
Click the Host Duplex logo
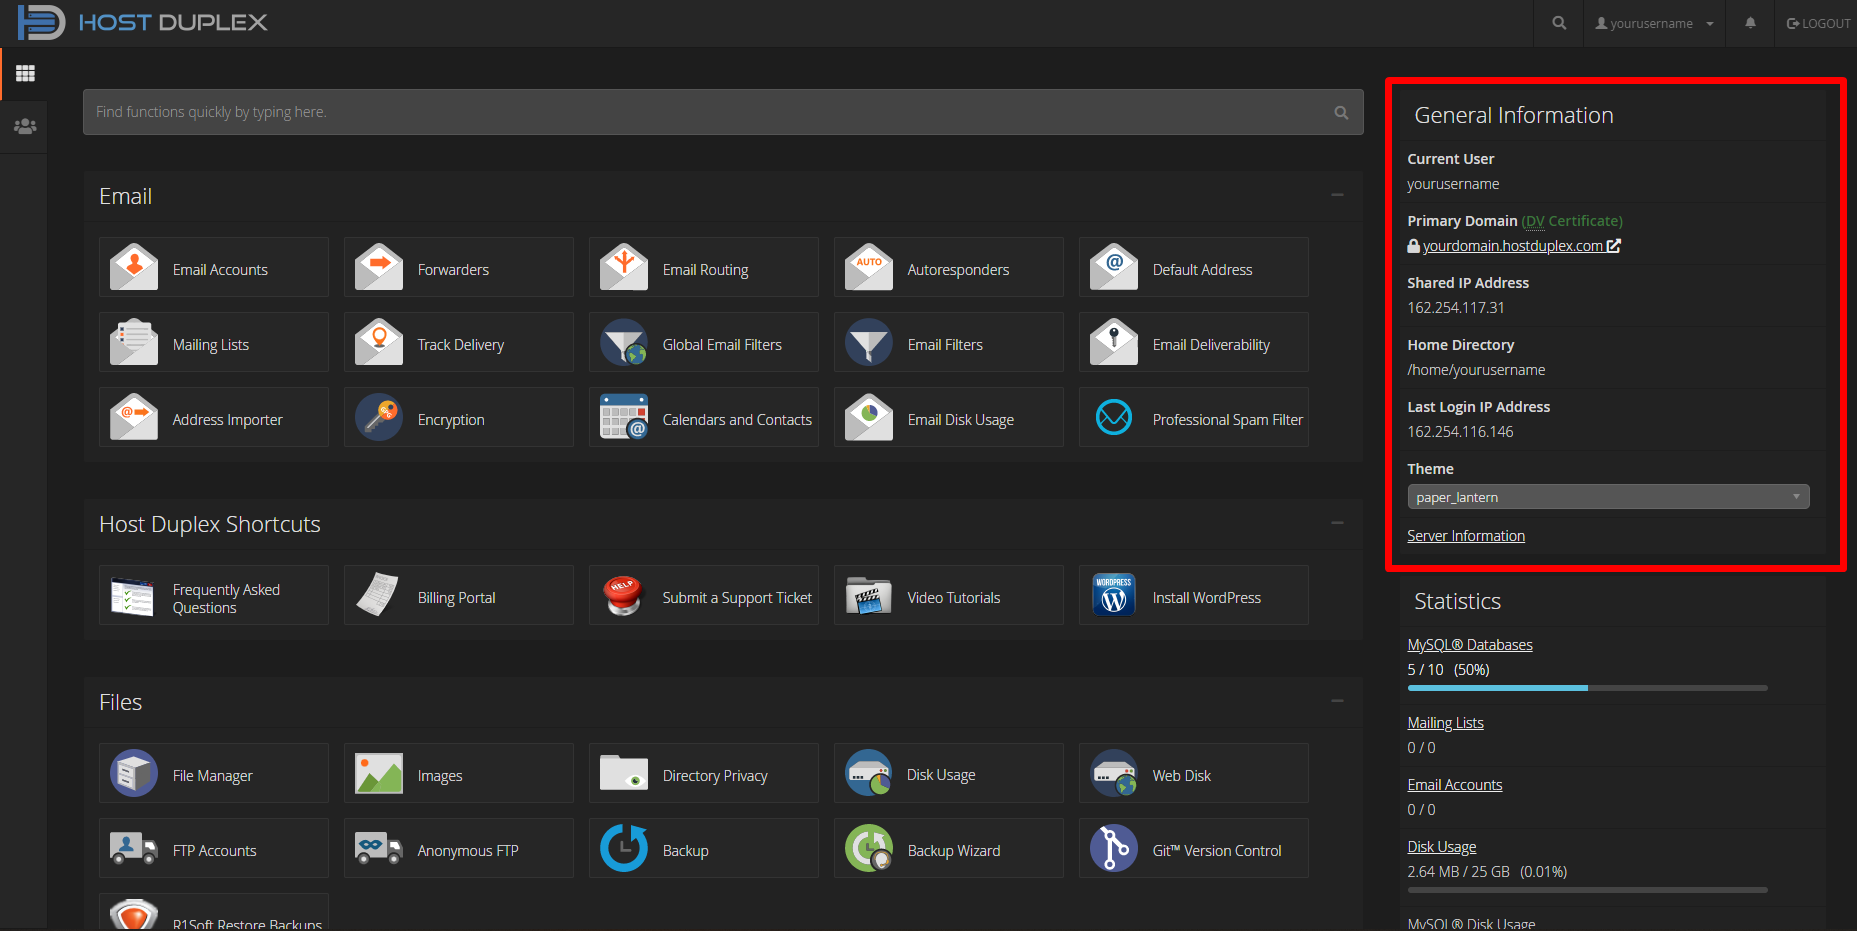click(x=143, y=22)
